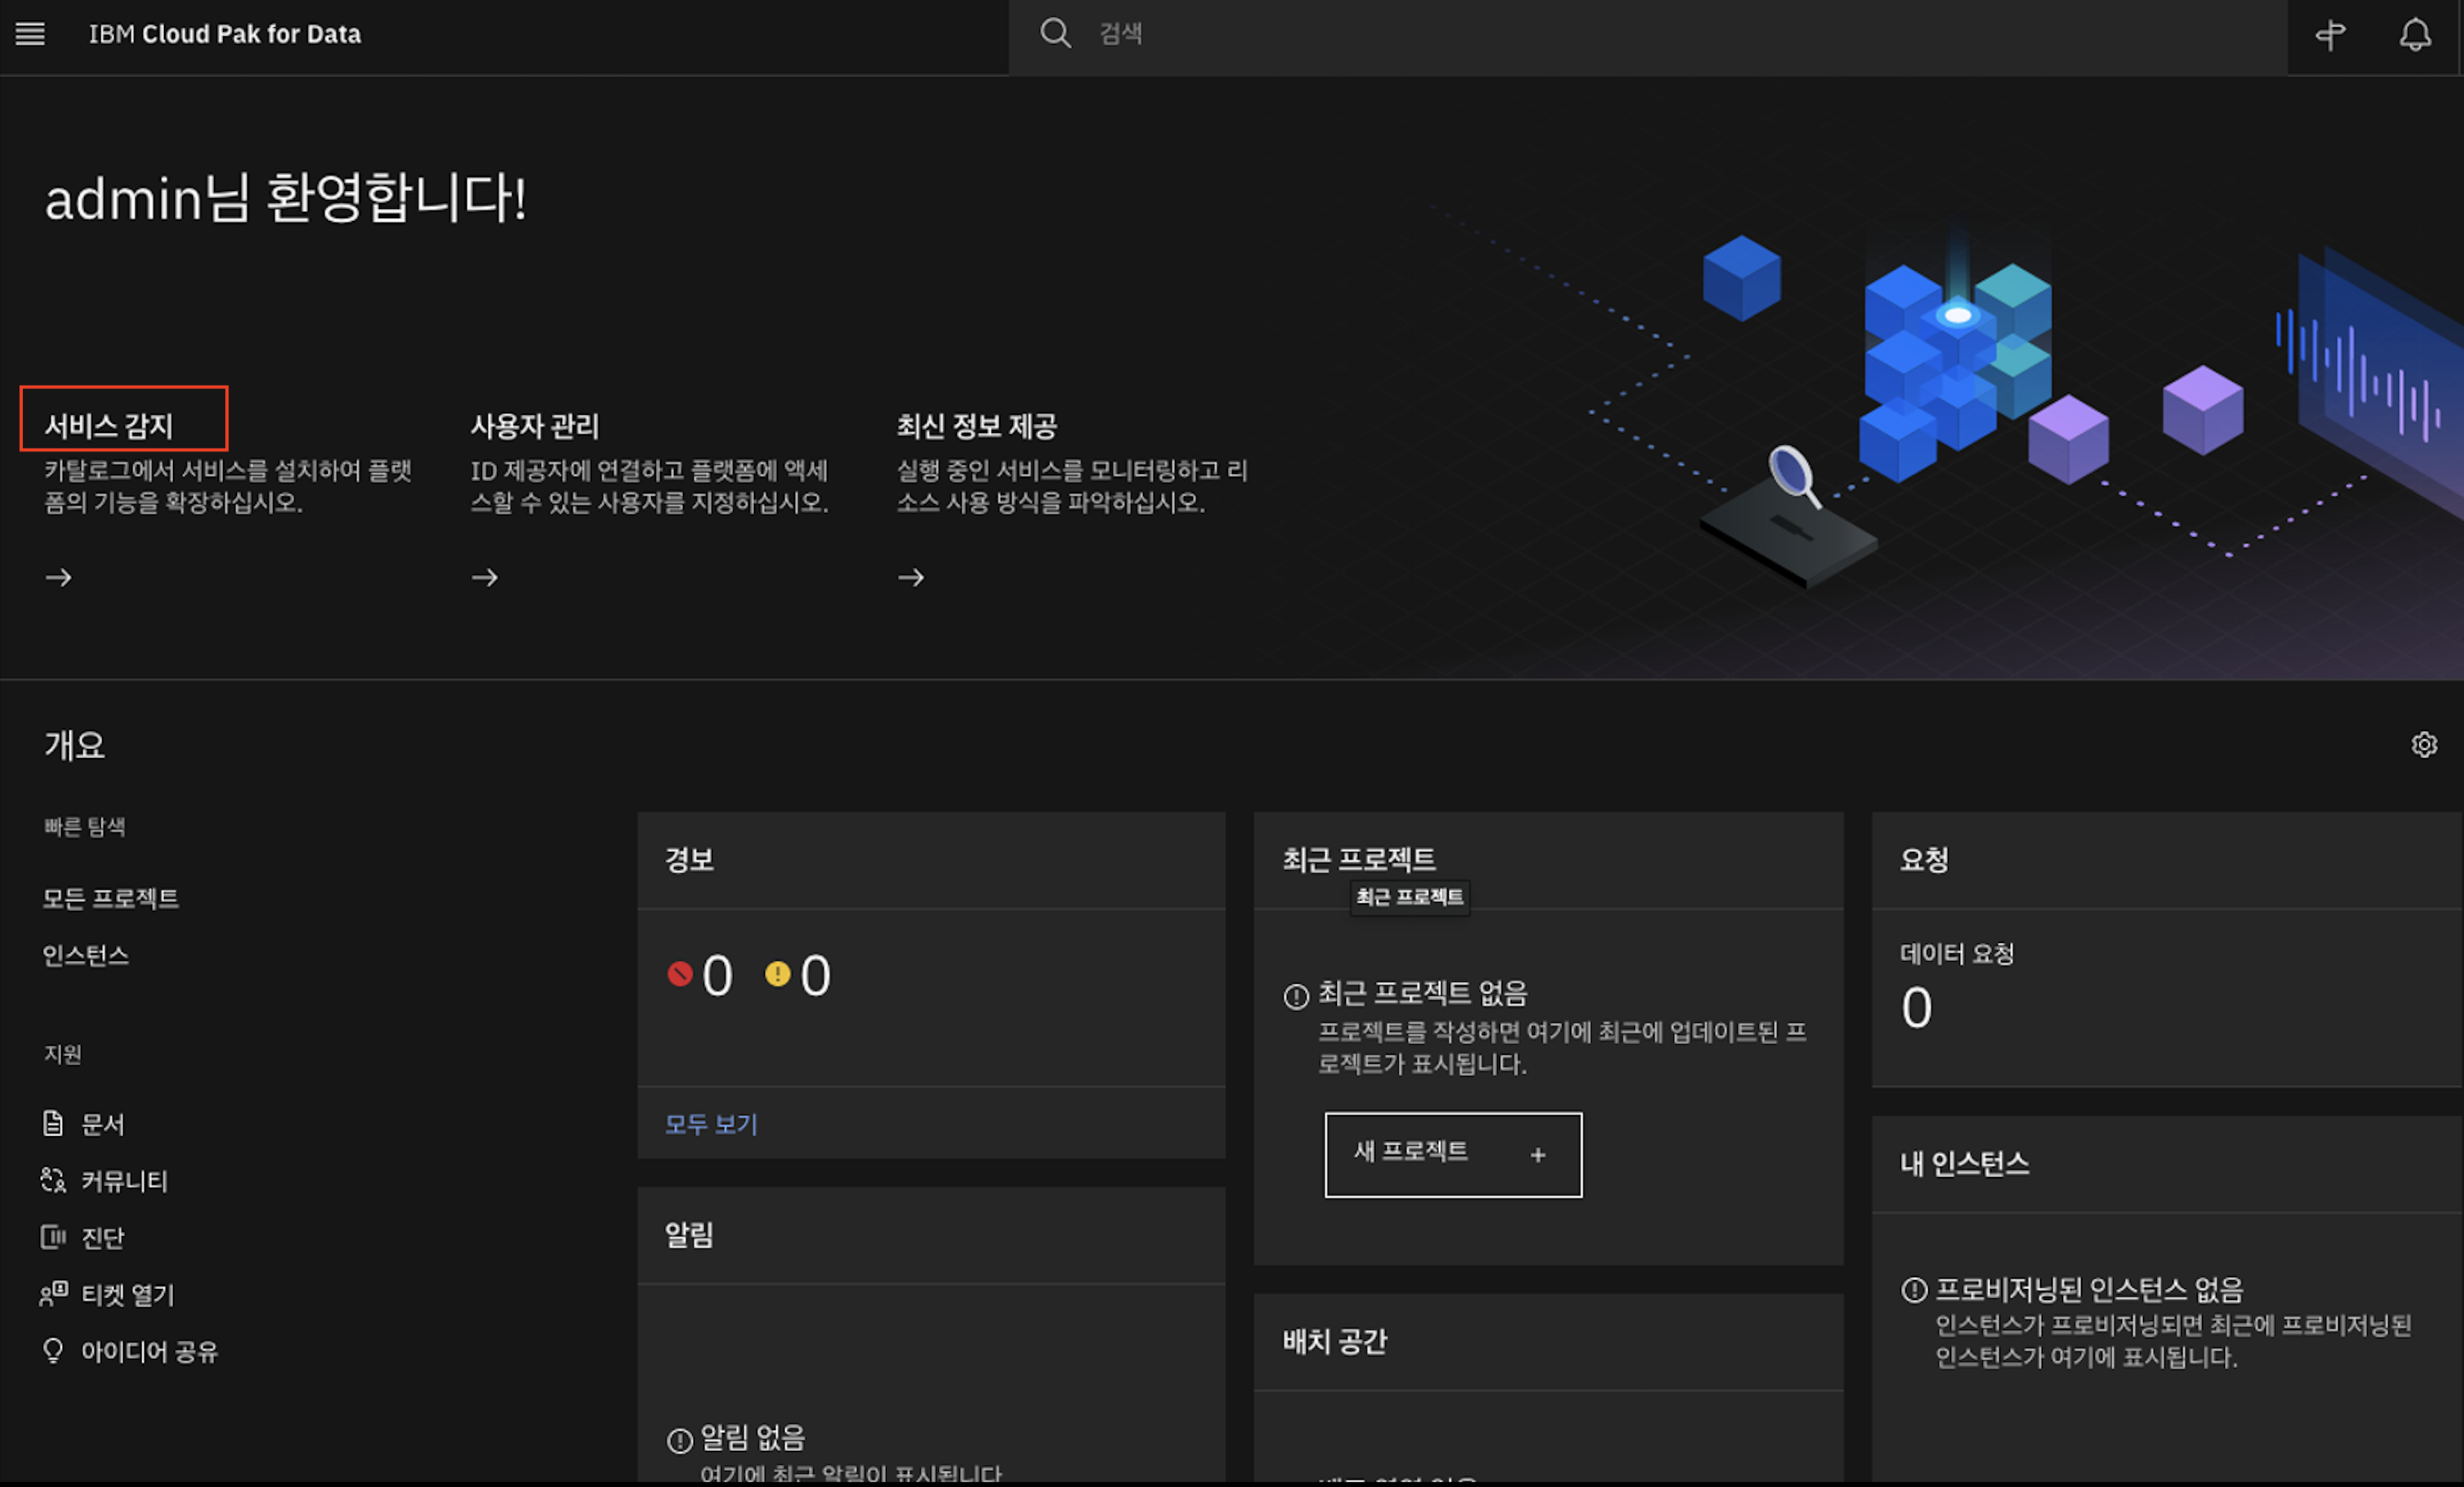The image size is (2464, 1487).
Task: Click arrow under 서비스 감지 card
Action: click(x=59, y=577)
